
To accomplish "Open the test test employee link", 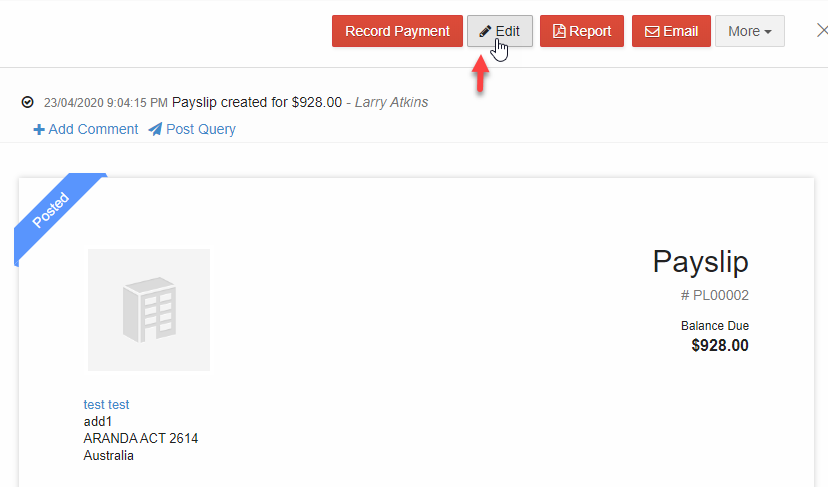I will (x=106, y=405).
